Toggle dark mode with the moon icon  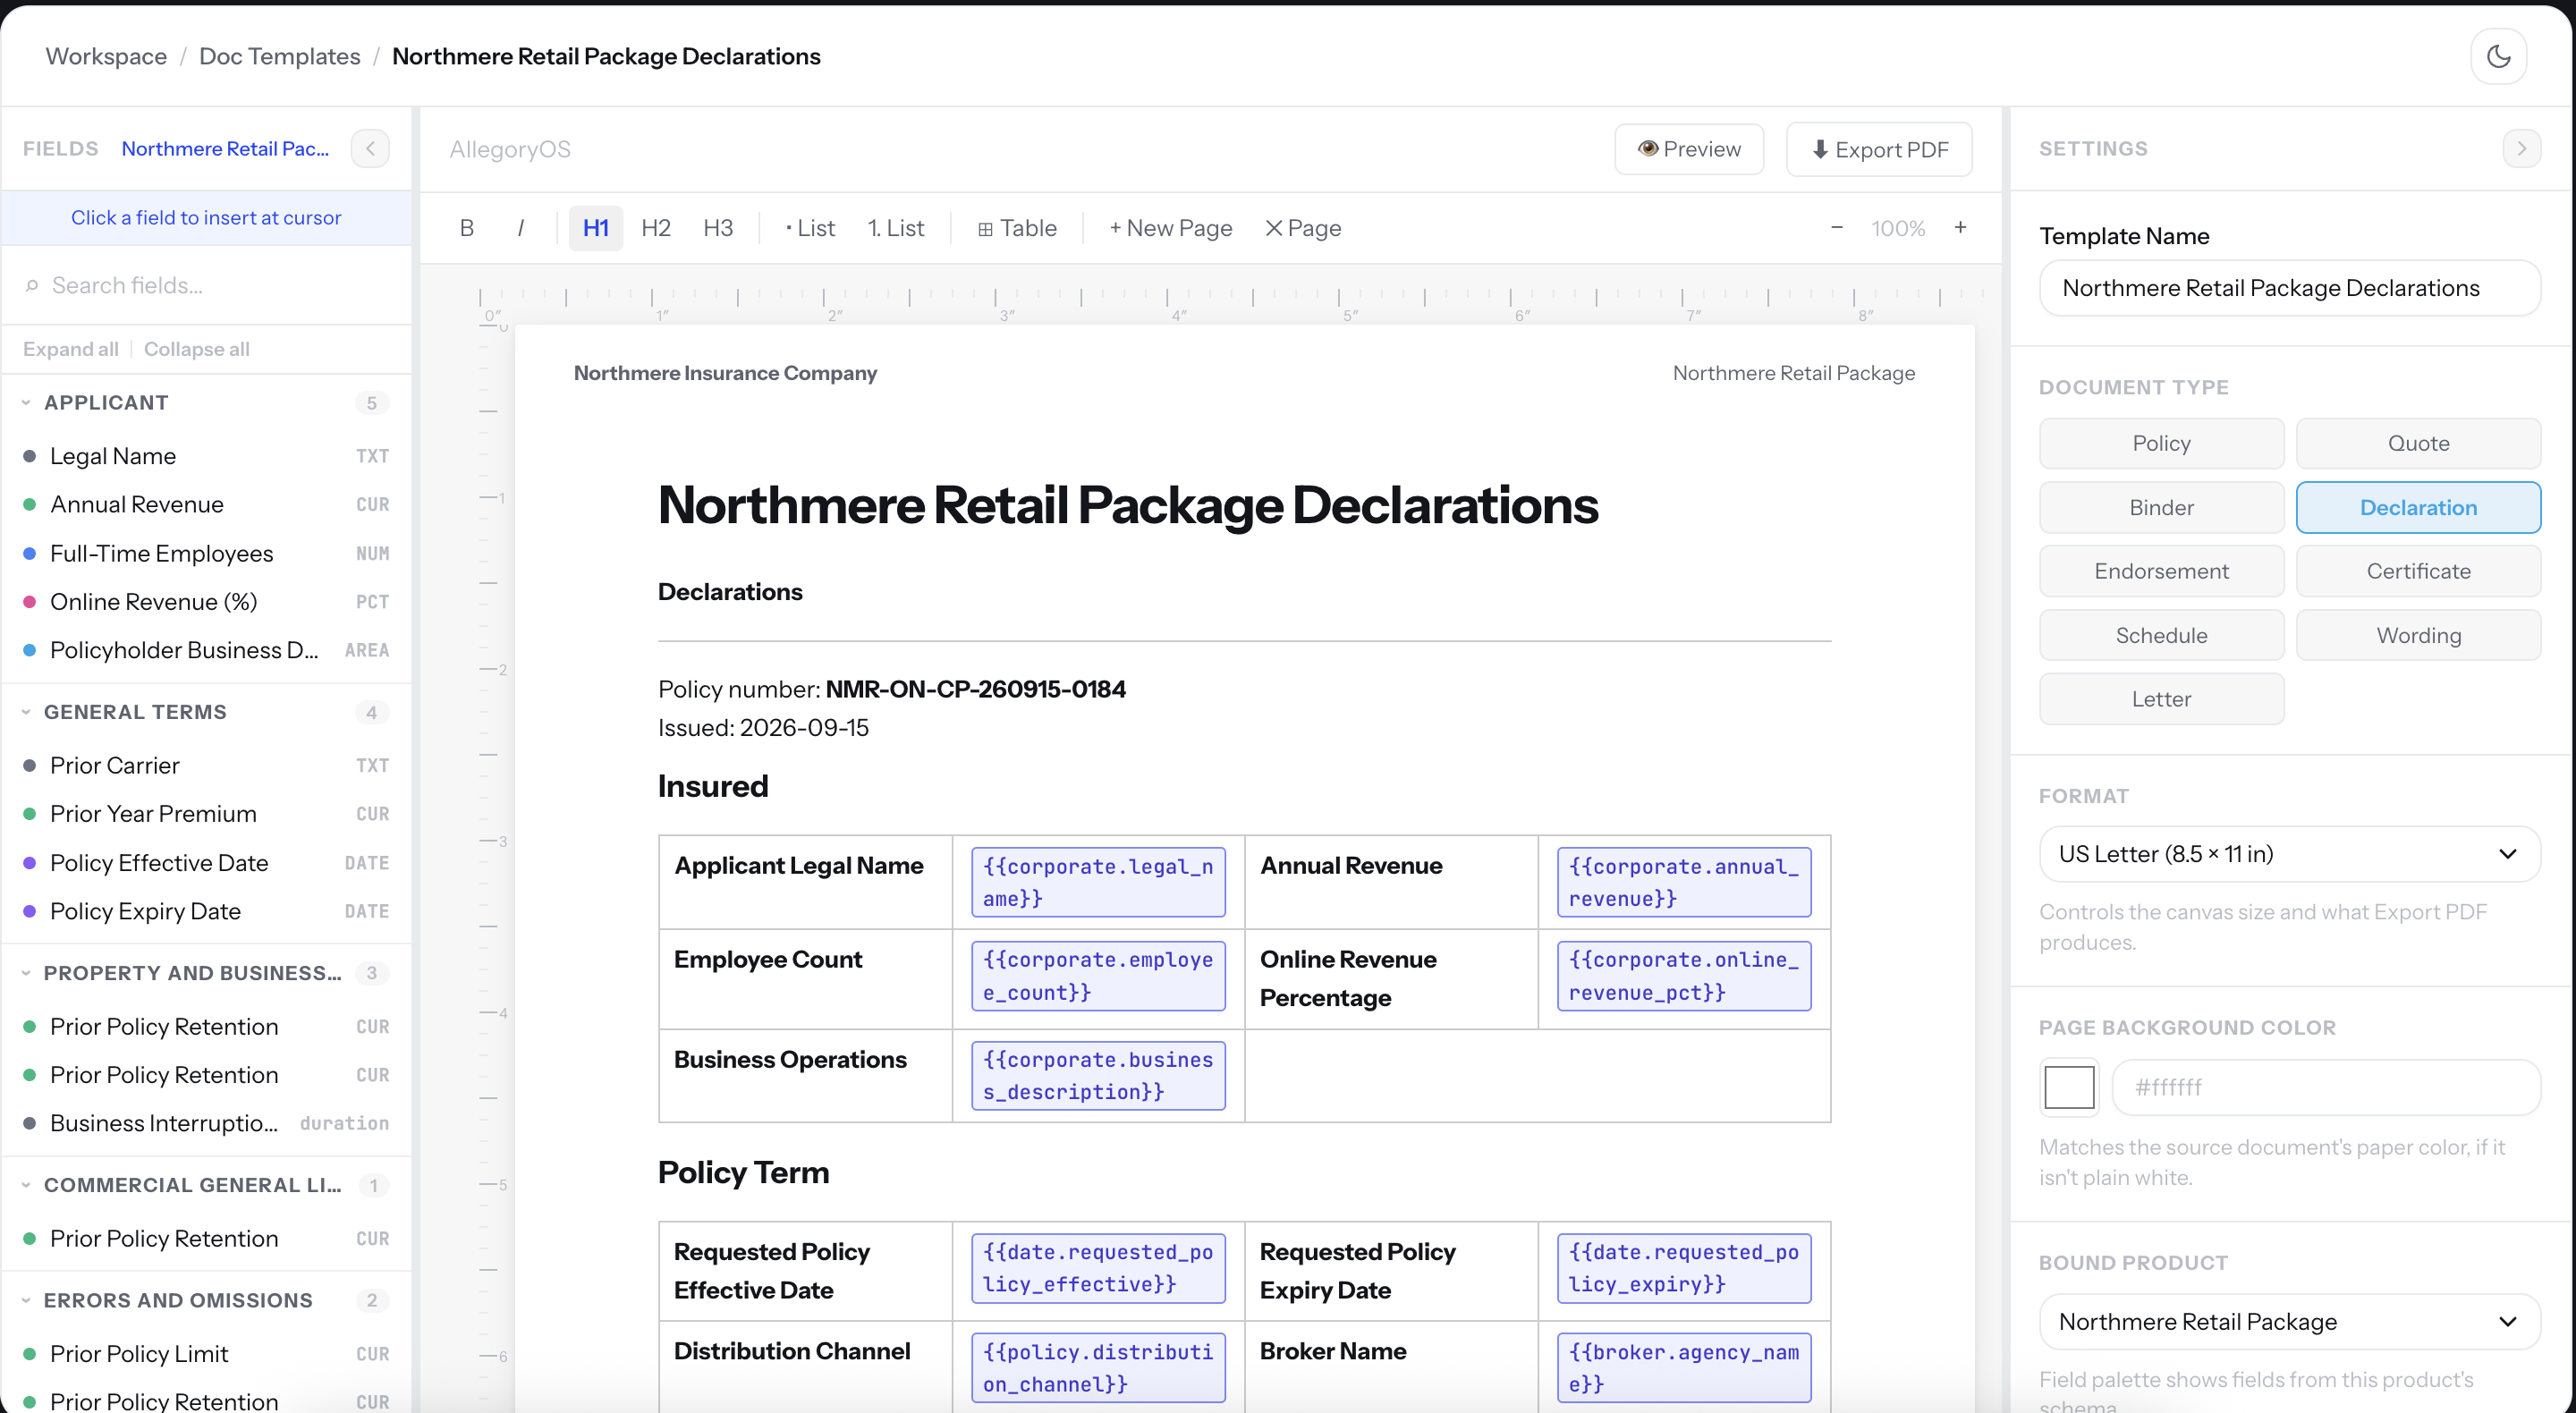tap(2498, 56)
